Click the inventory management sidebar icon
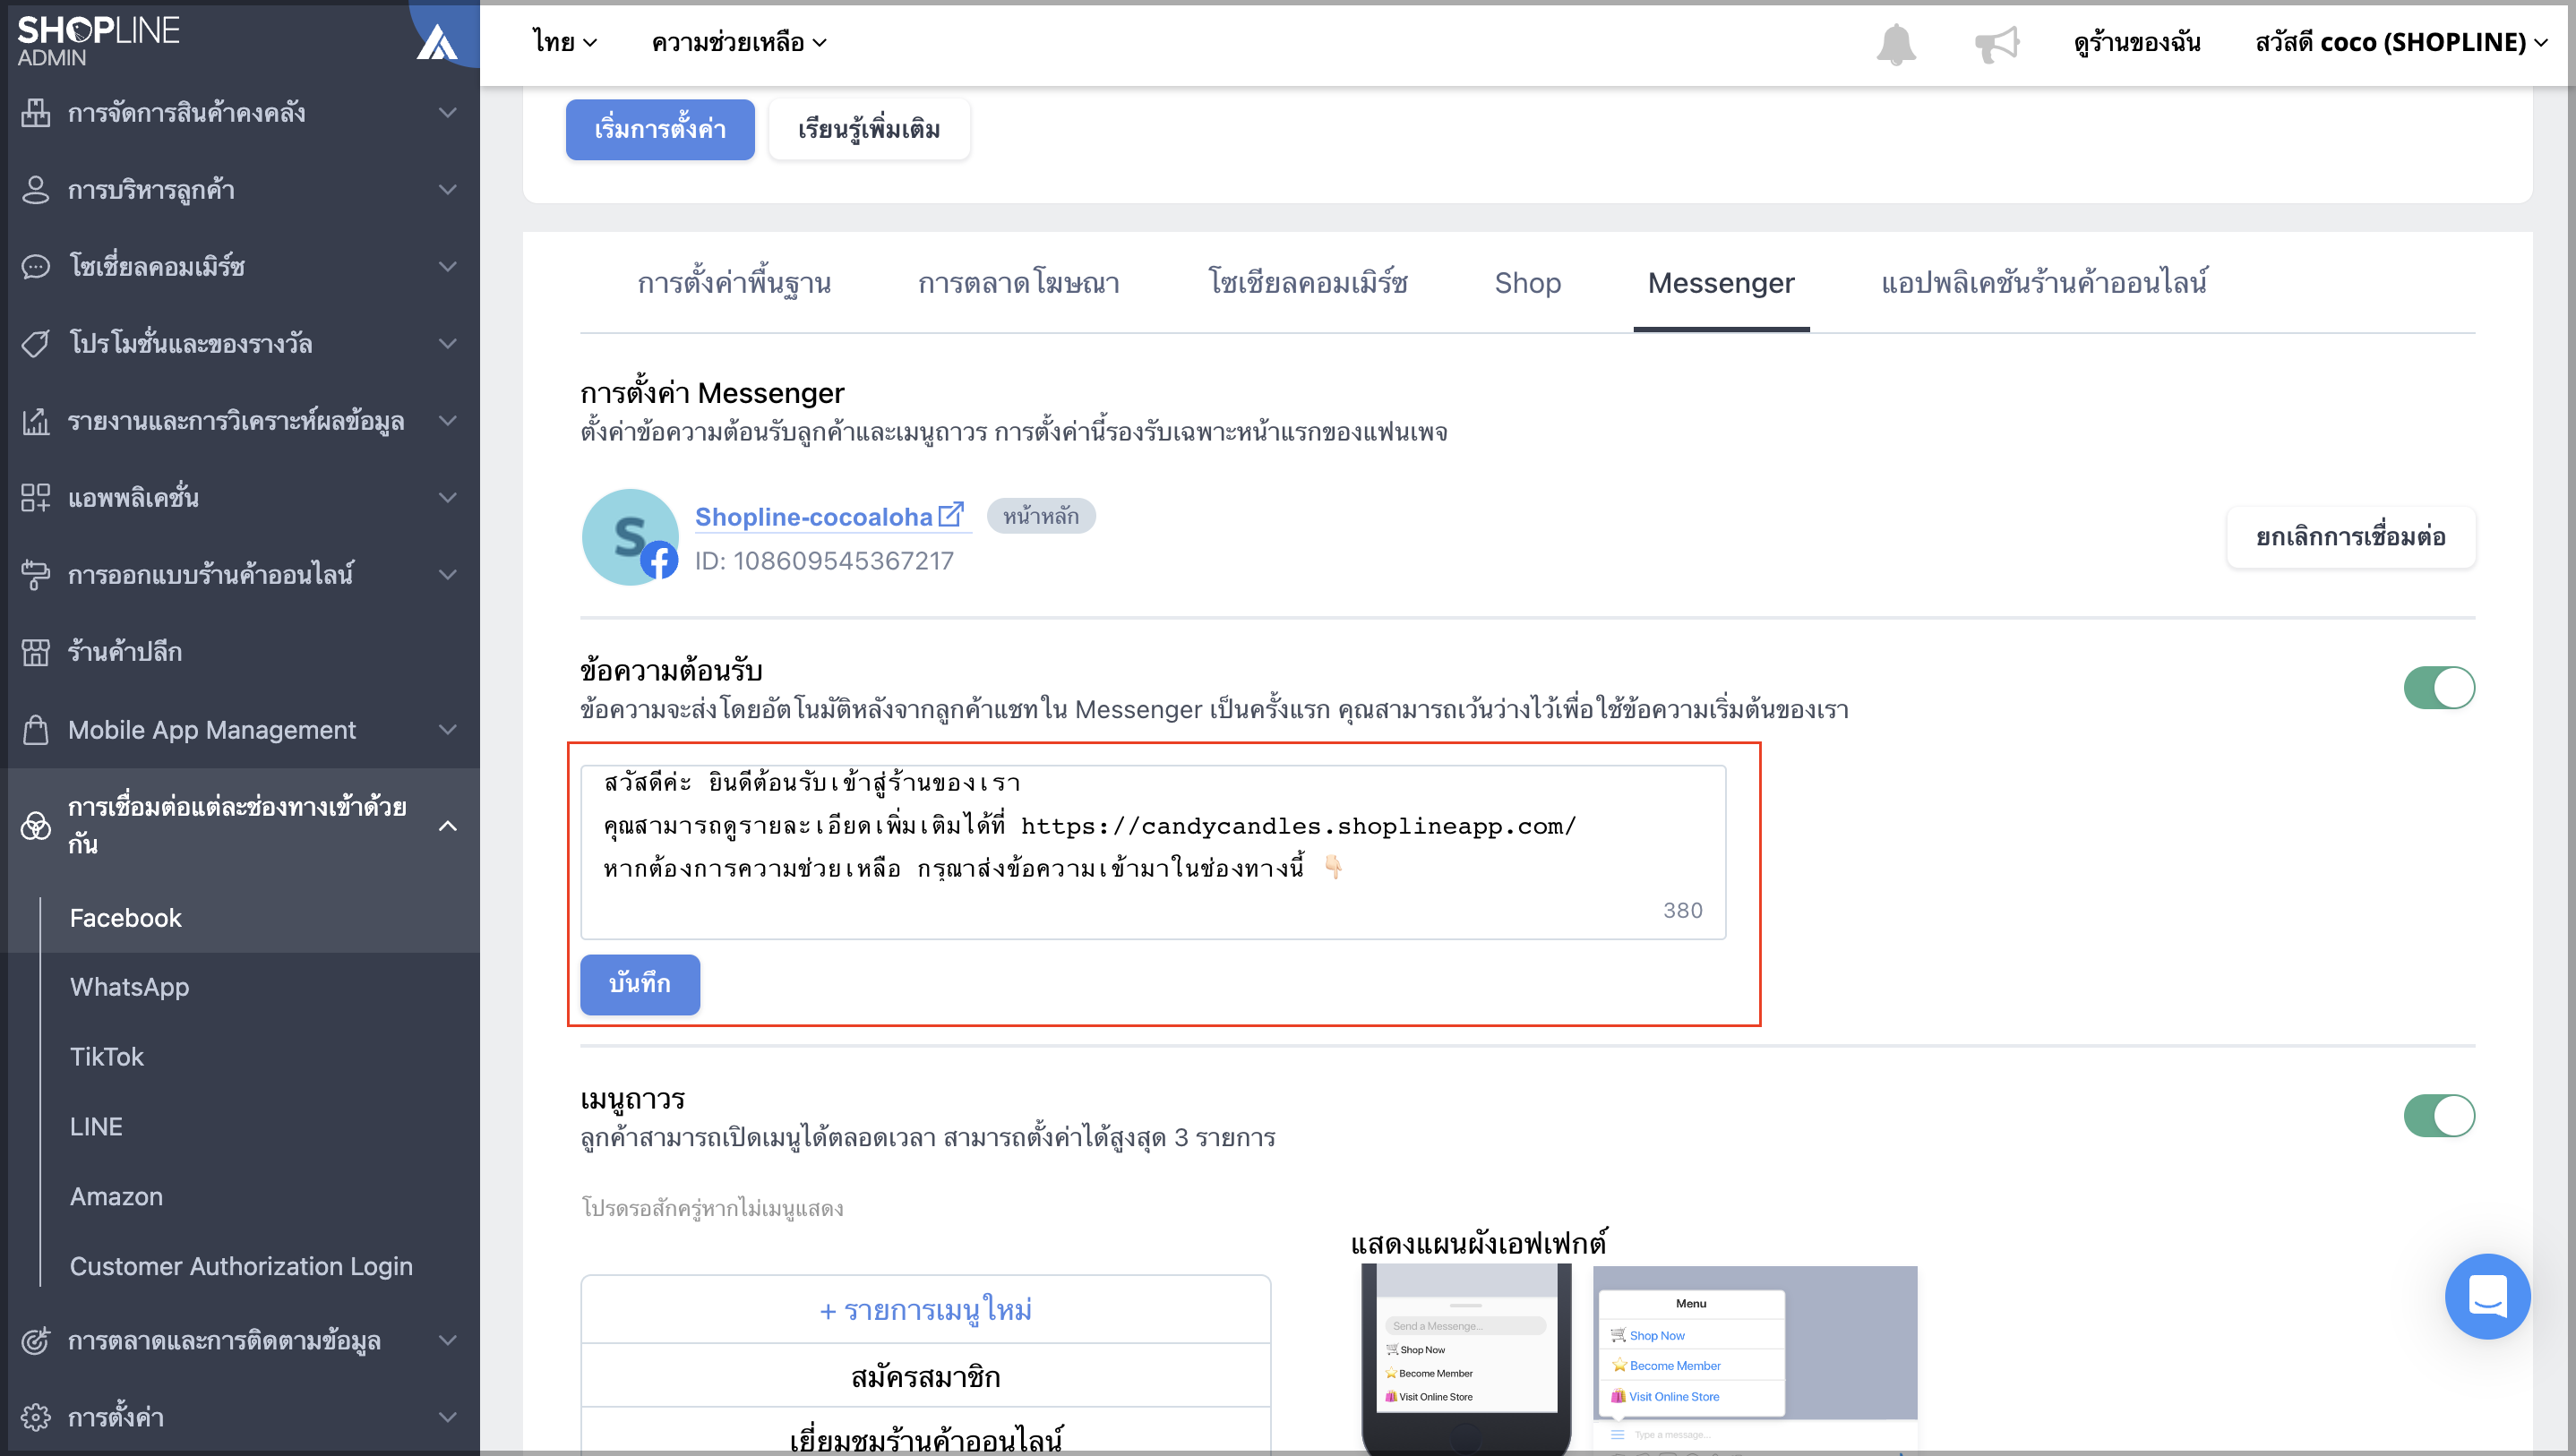Screen dimensions: 2576x1456 36,113
